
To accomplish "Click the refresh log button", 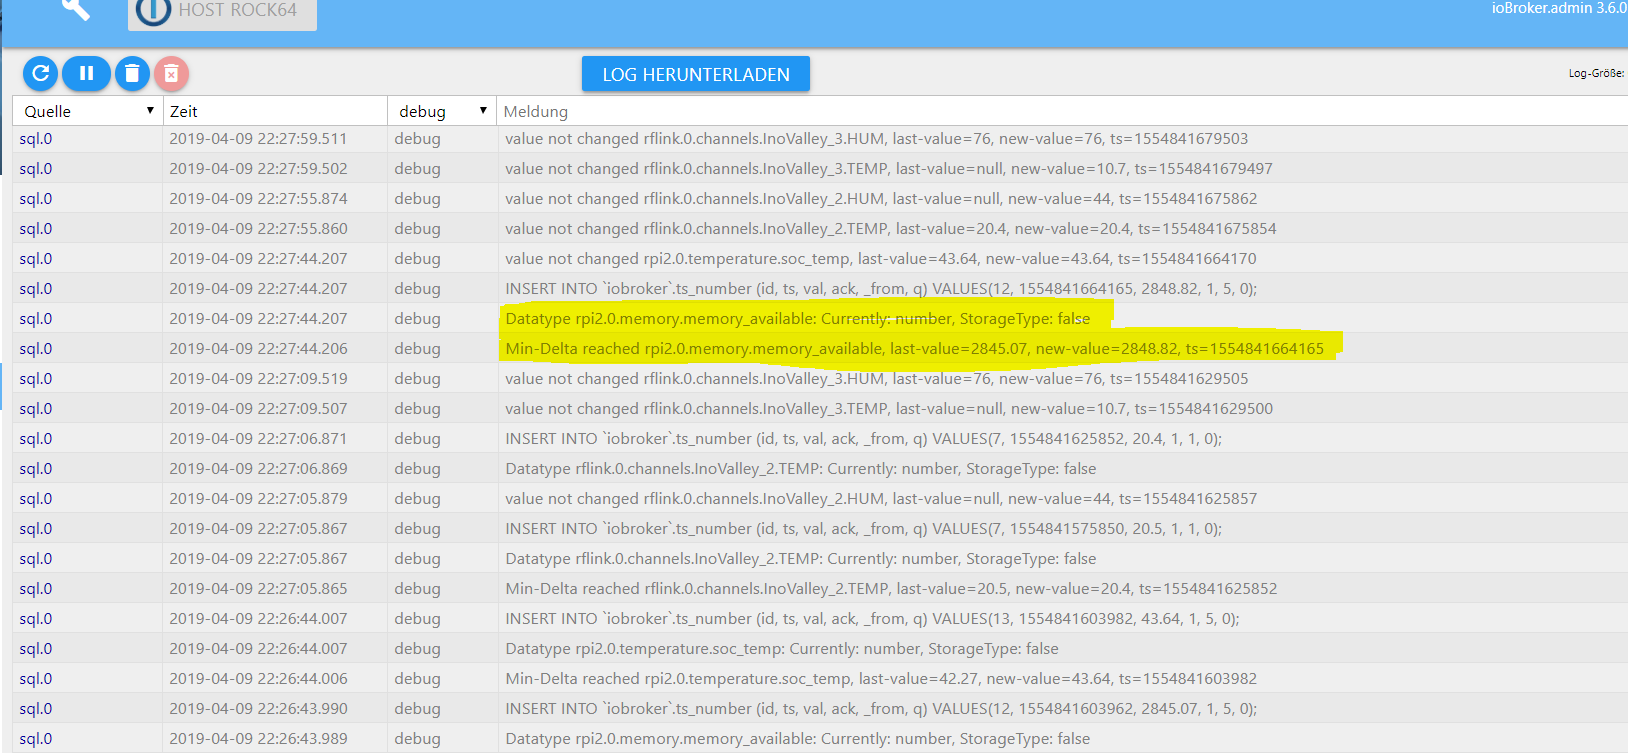I will 41,73.
